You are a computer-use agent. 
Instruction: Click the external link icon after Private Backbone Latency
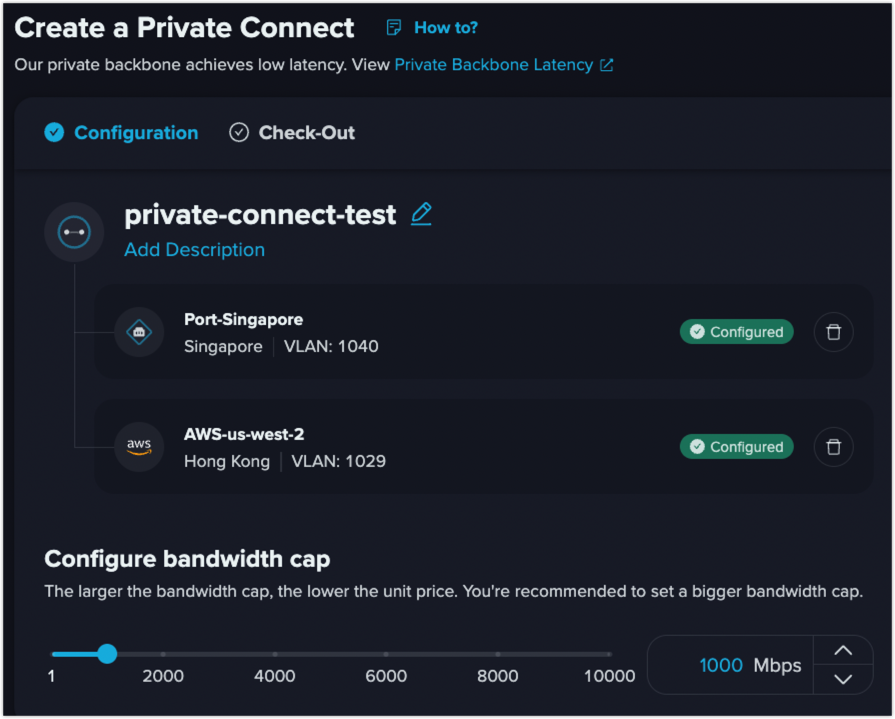point(607,65)
